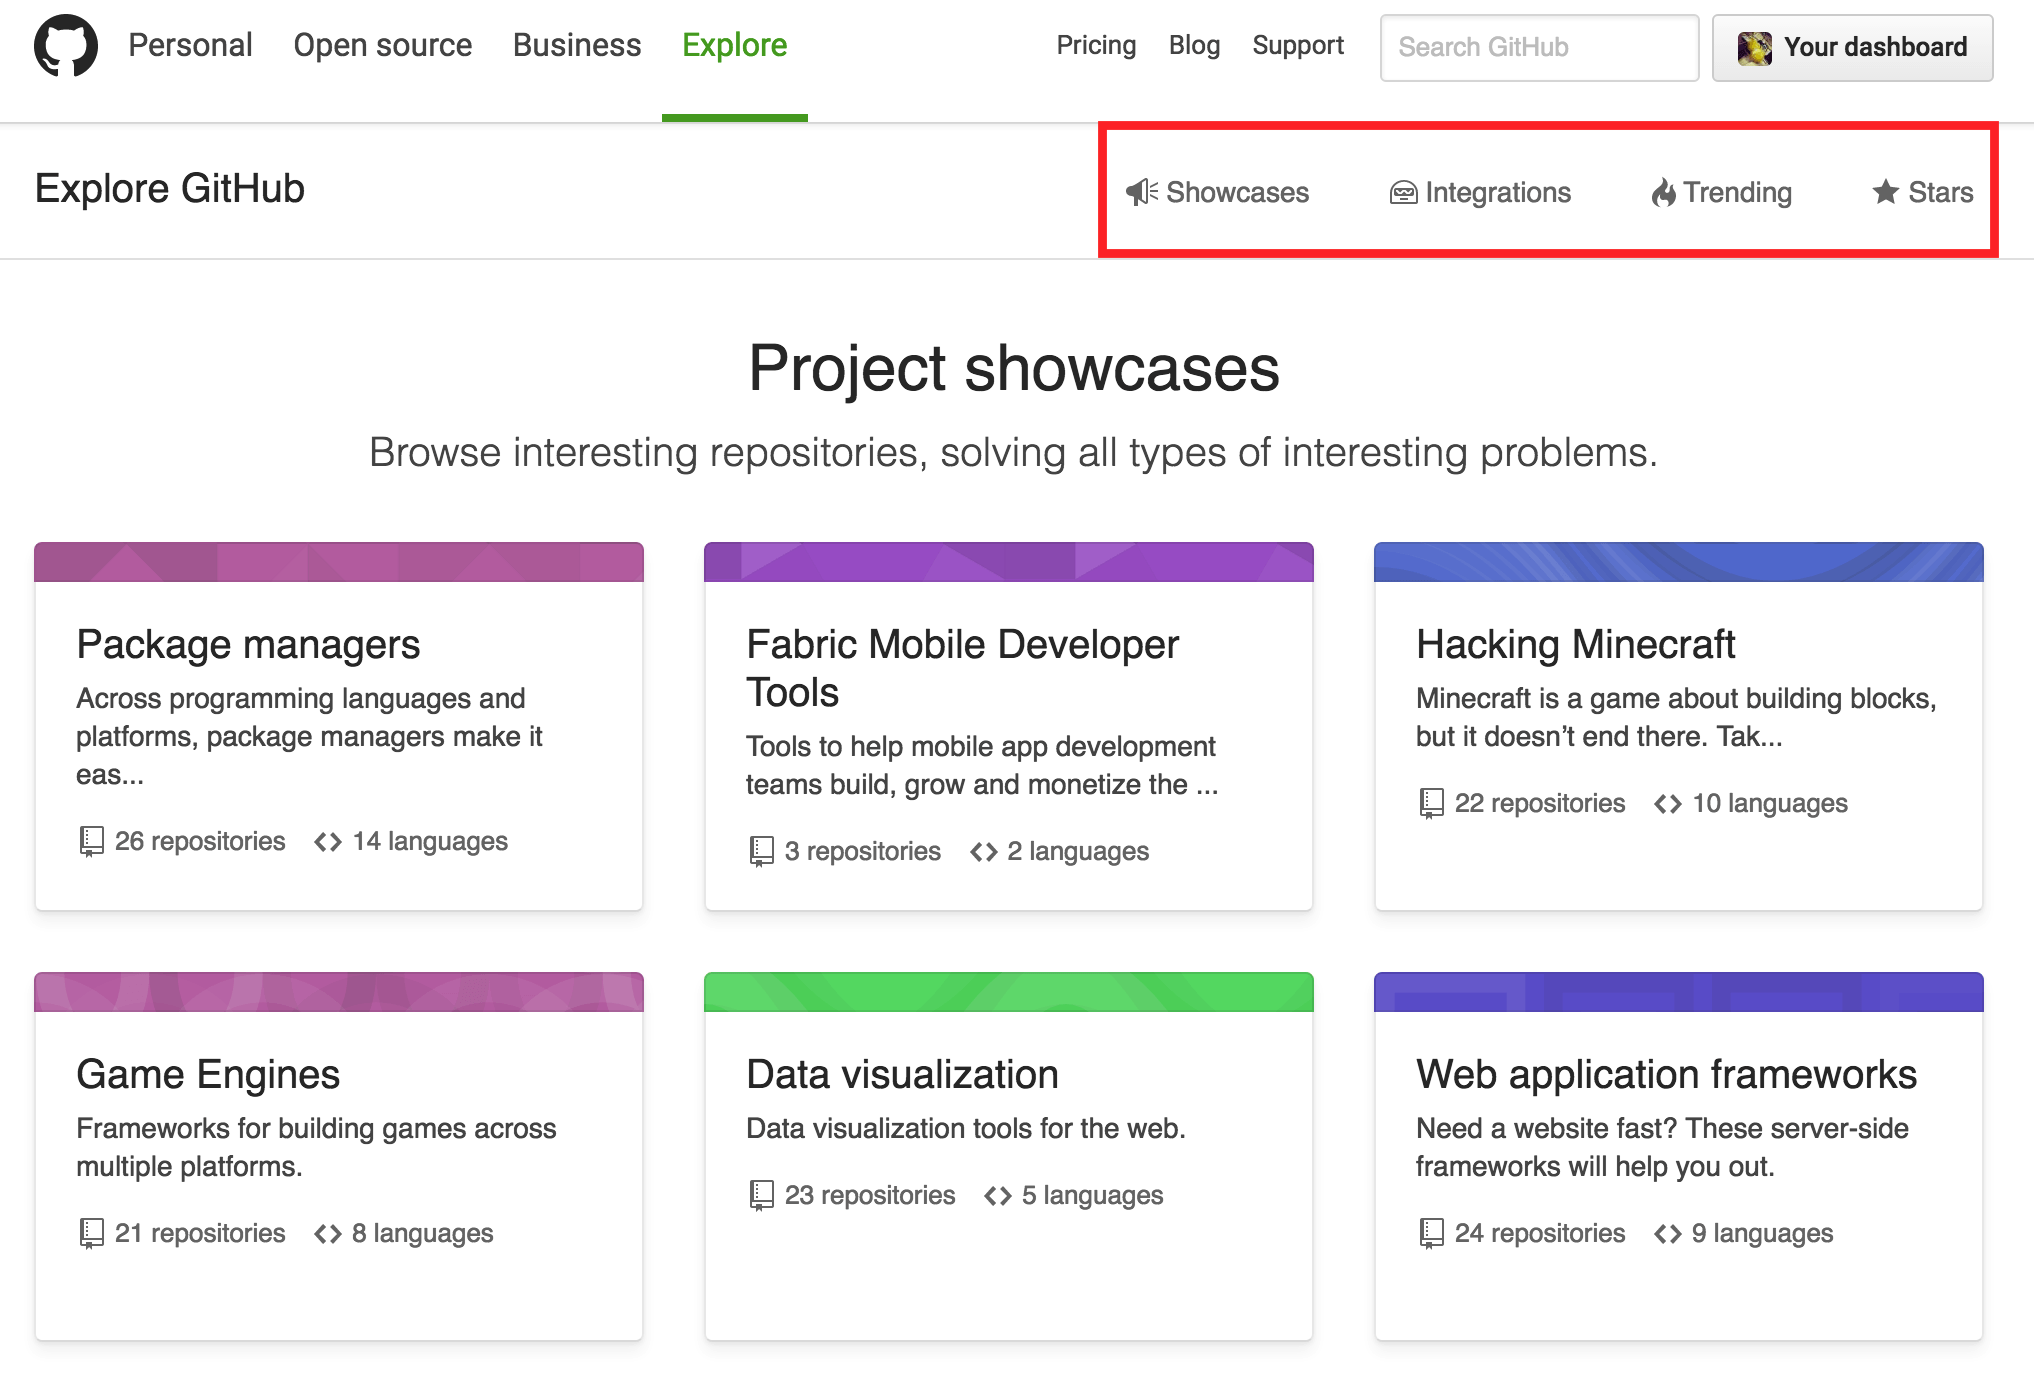Click the Showcases megaphone icon
Screen dimensions: 2034x1380
1142,192
